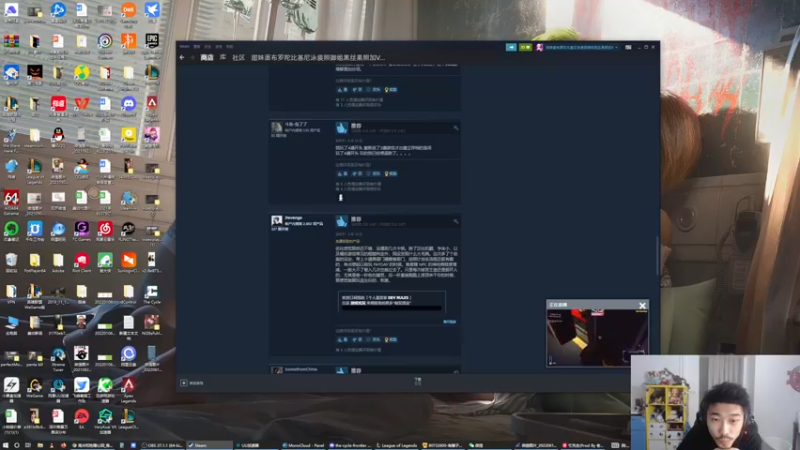The width and height of the screenshot is (800, 450).
Task: Click the 奖励 award button on the second review
Action: click(x=391, y=173)
